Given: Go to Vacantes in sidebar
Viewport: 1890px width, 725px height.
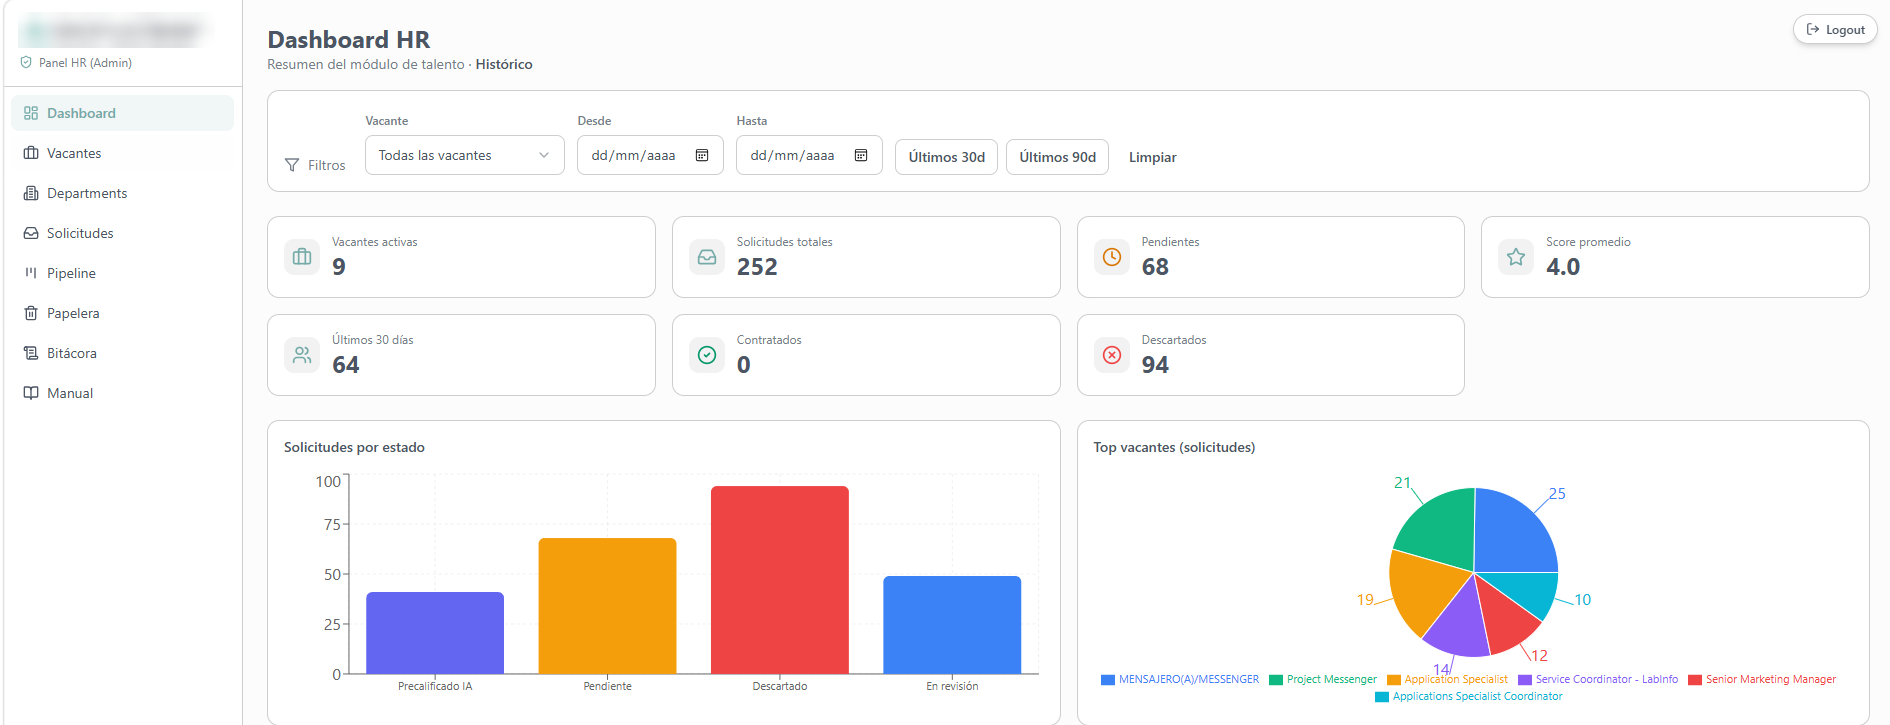Looking at the screenshot, I should coord(123,153).
